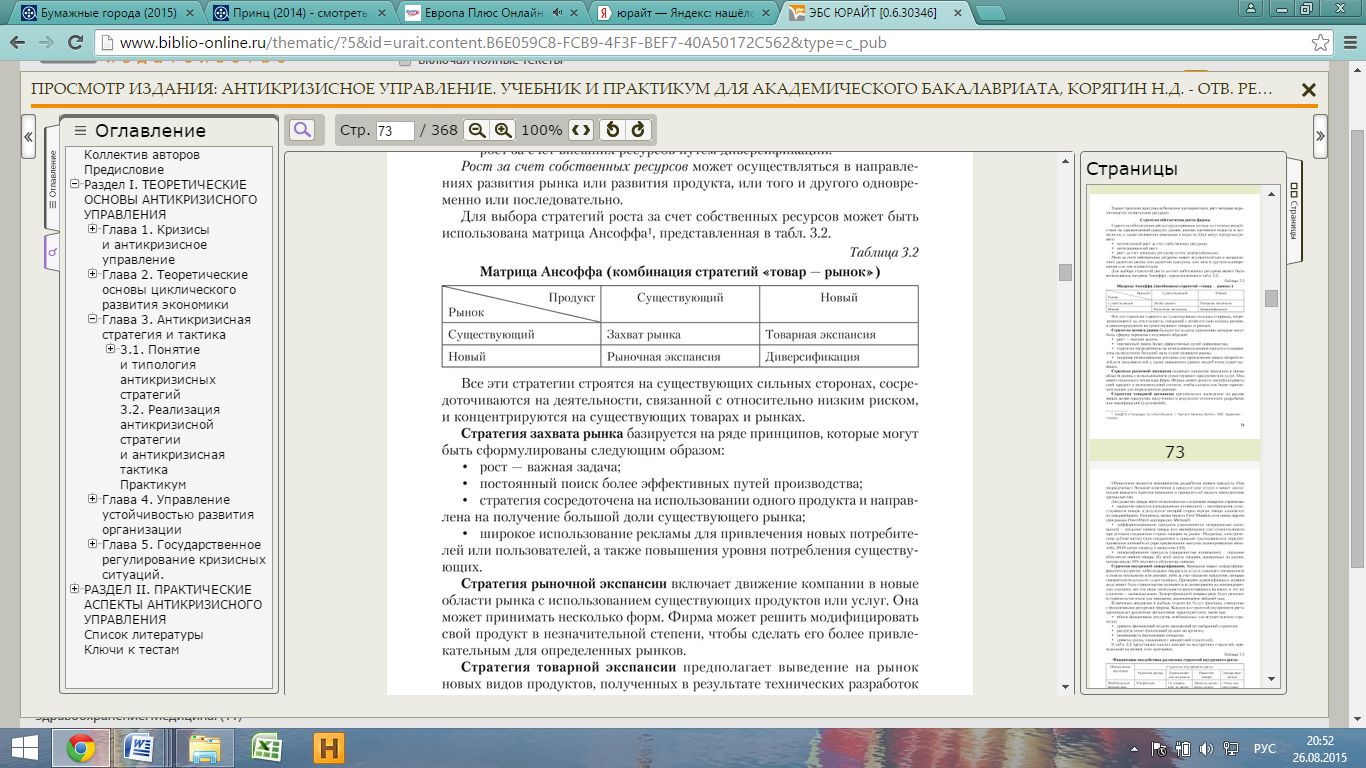The width and height of the screenshot is (1366, 768).
Task: Open File Explorer from the taskbar
Action: coord(204,748)
